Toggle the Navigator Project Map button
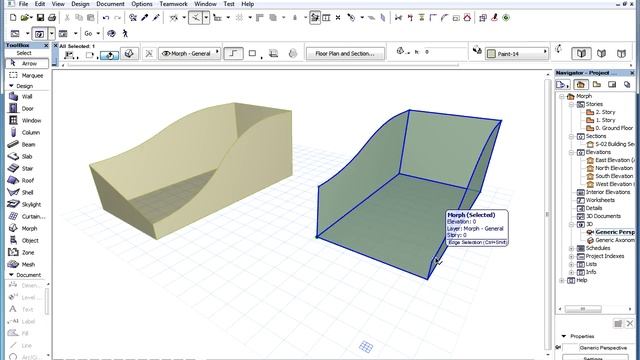 pos(580,84)
